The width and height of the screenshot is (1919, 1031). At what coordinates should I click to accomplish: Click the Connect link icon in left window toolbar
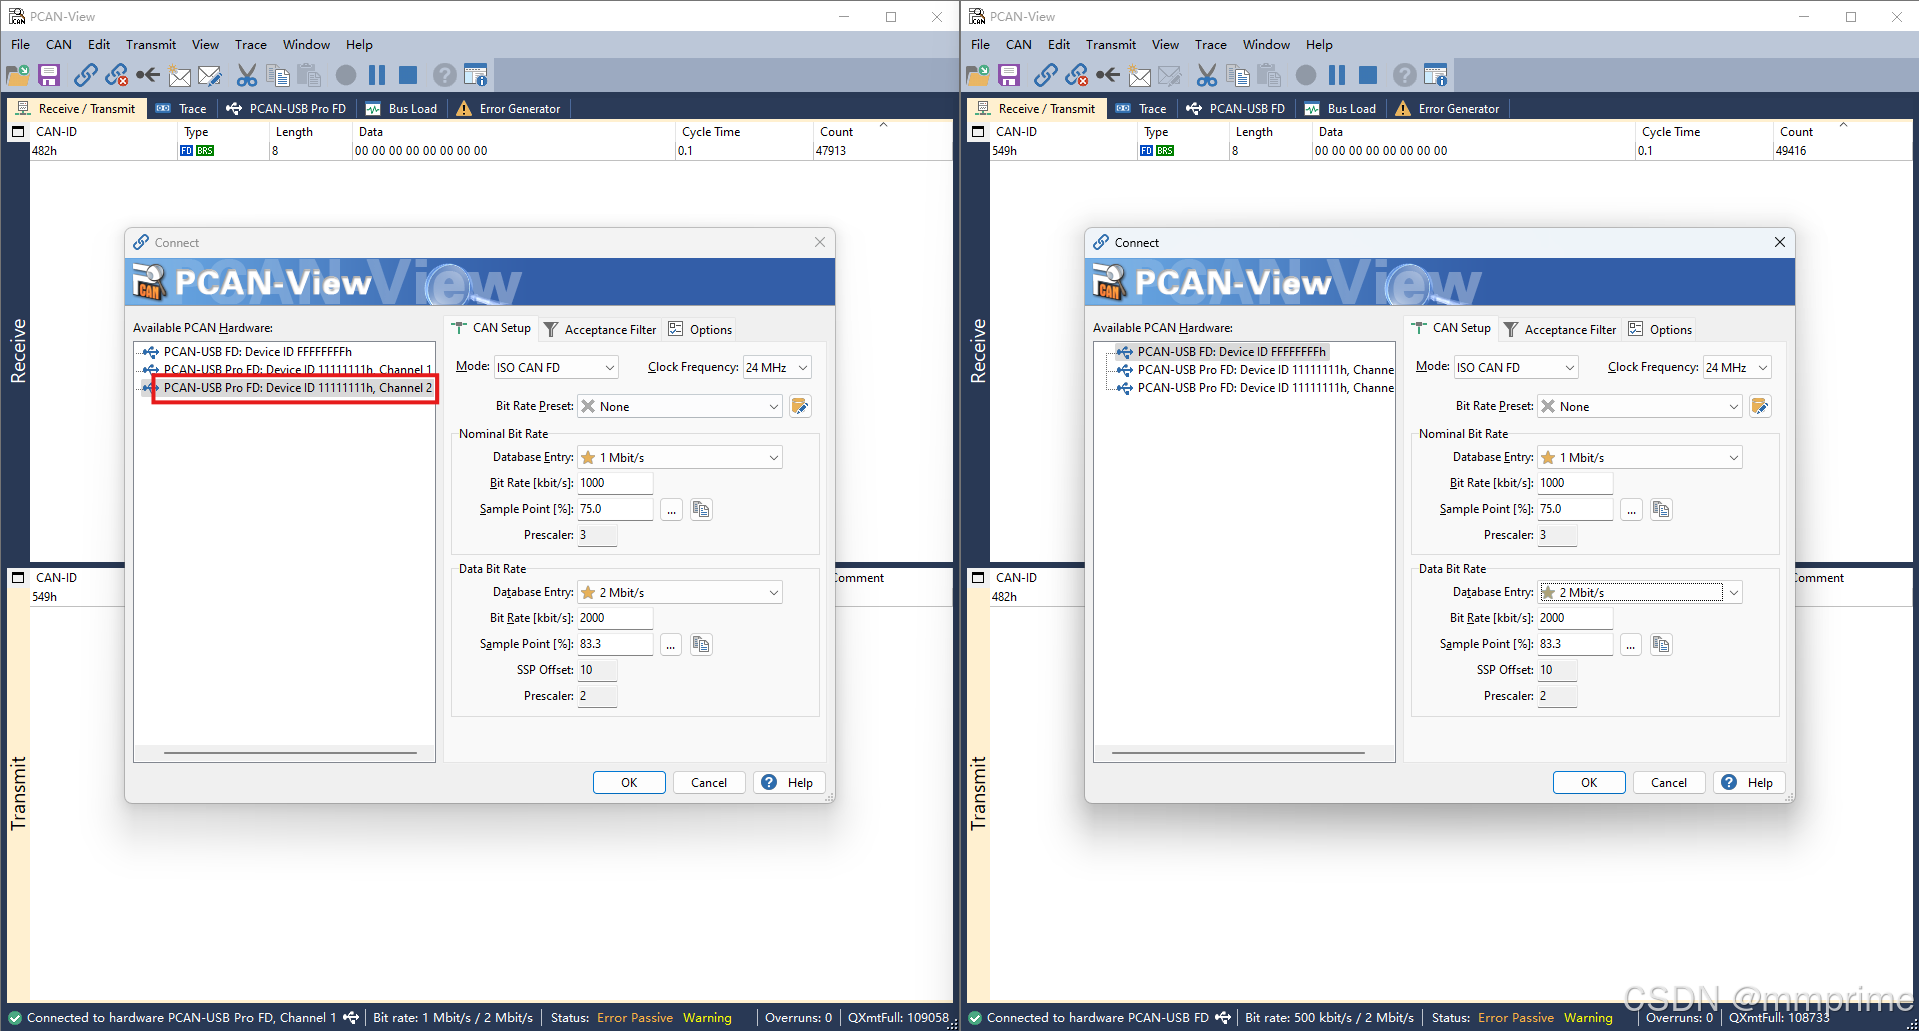tap(86, 75)
